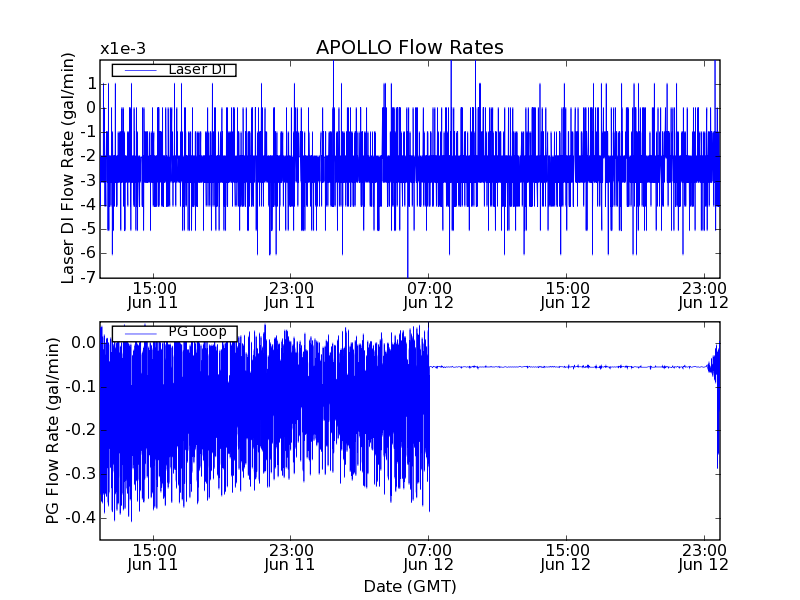This screenshot has width=800, height=600.
Task: Click y-tick '-0.3' on PG Loop plot
Action: (80, 474)
